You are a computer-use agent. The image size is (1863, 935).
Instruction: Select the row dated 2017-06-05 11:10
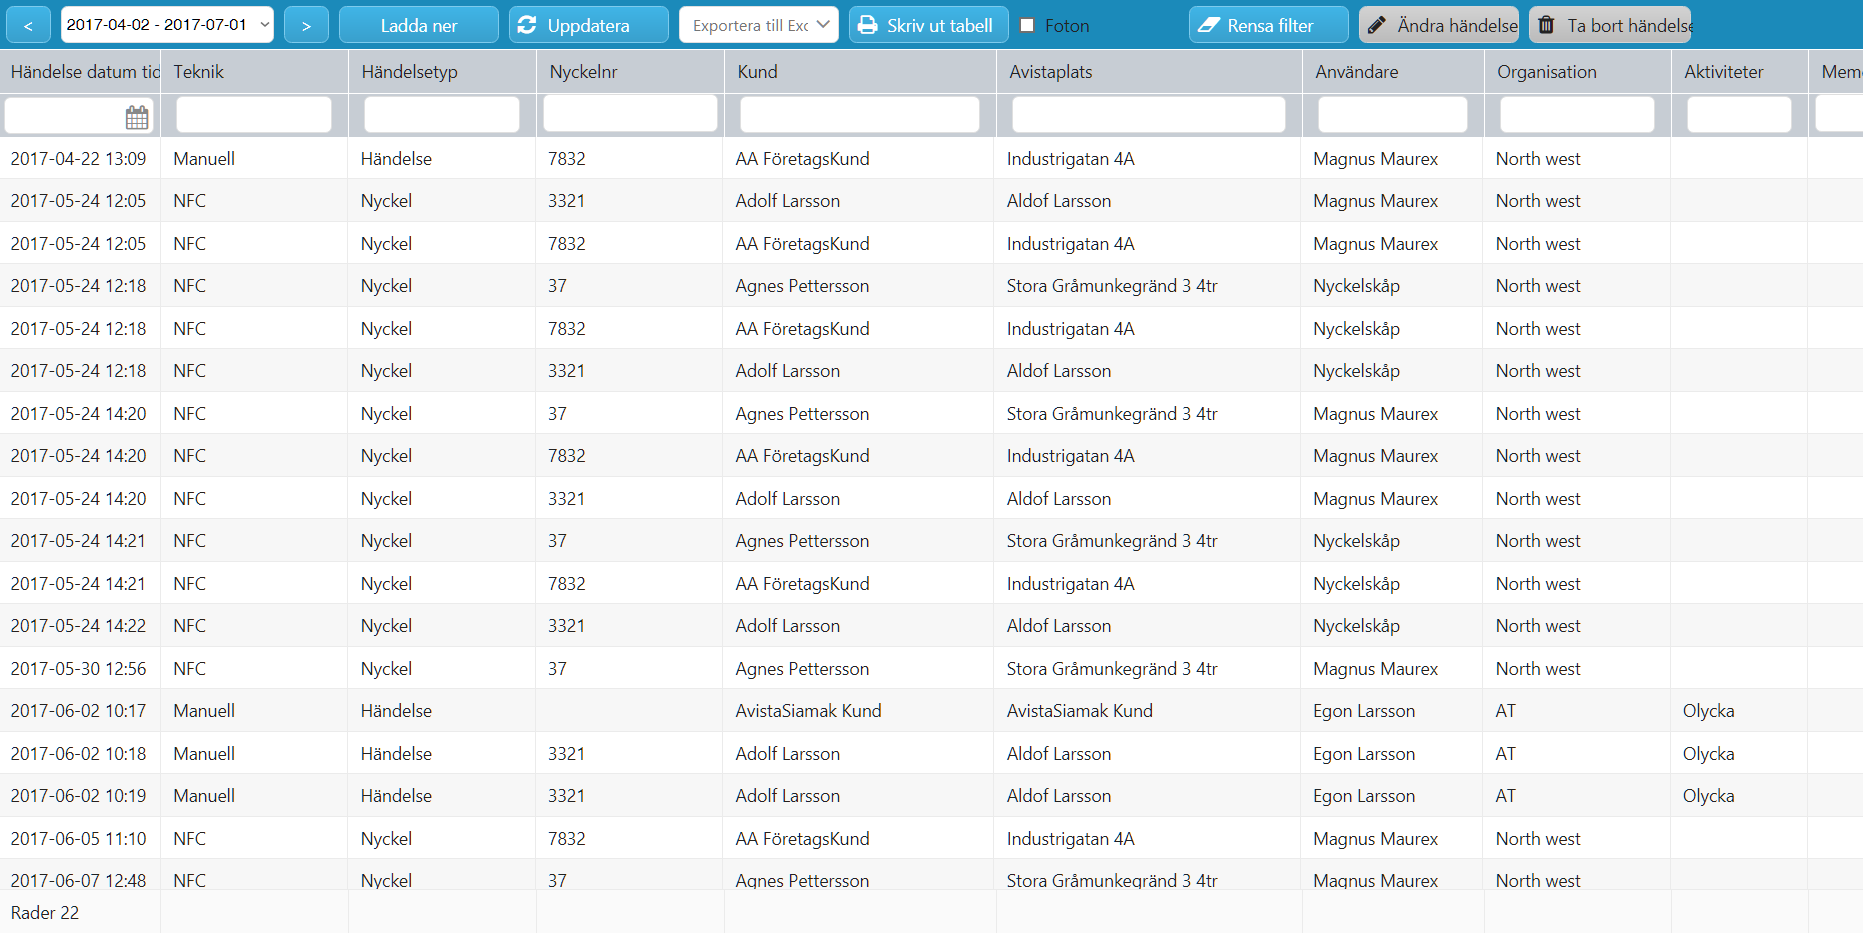(x=931, y=838)
